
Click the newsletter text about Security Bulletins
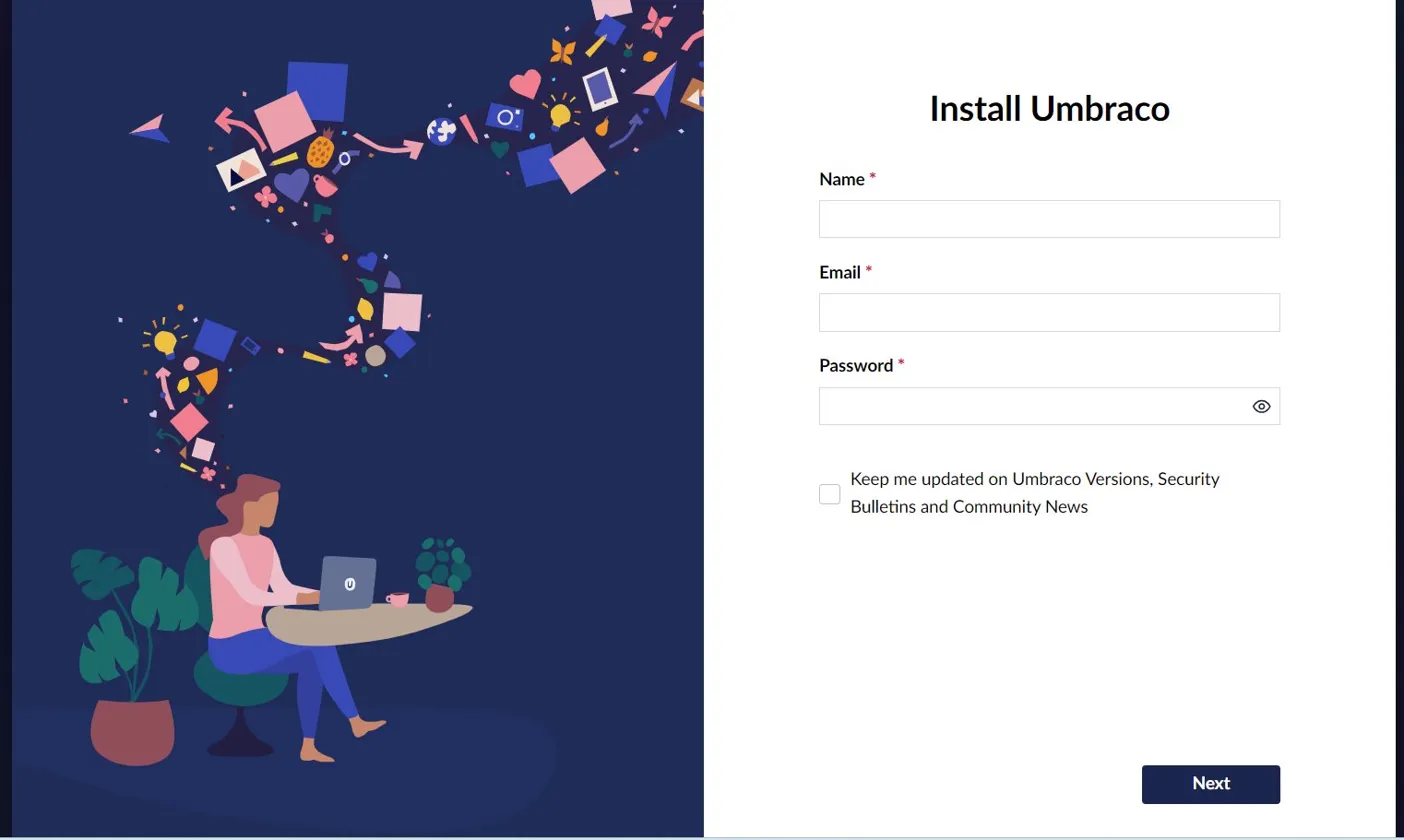tap(1035, 492)
